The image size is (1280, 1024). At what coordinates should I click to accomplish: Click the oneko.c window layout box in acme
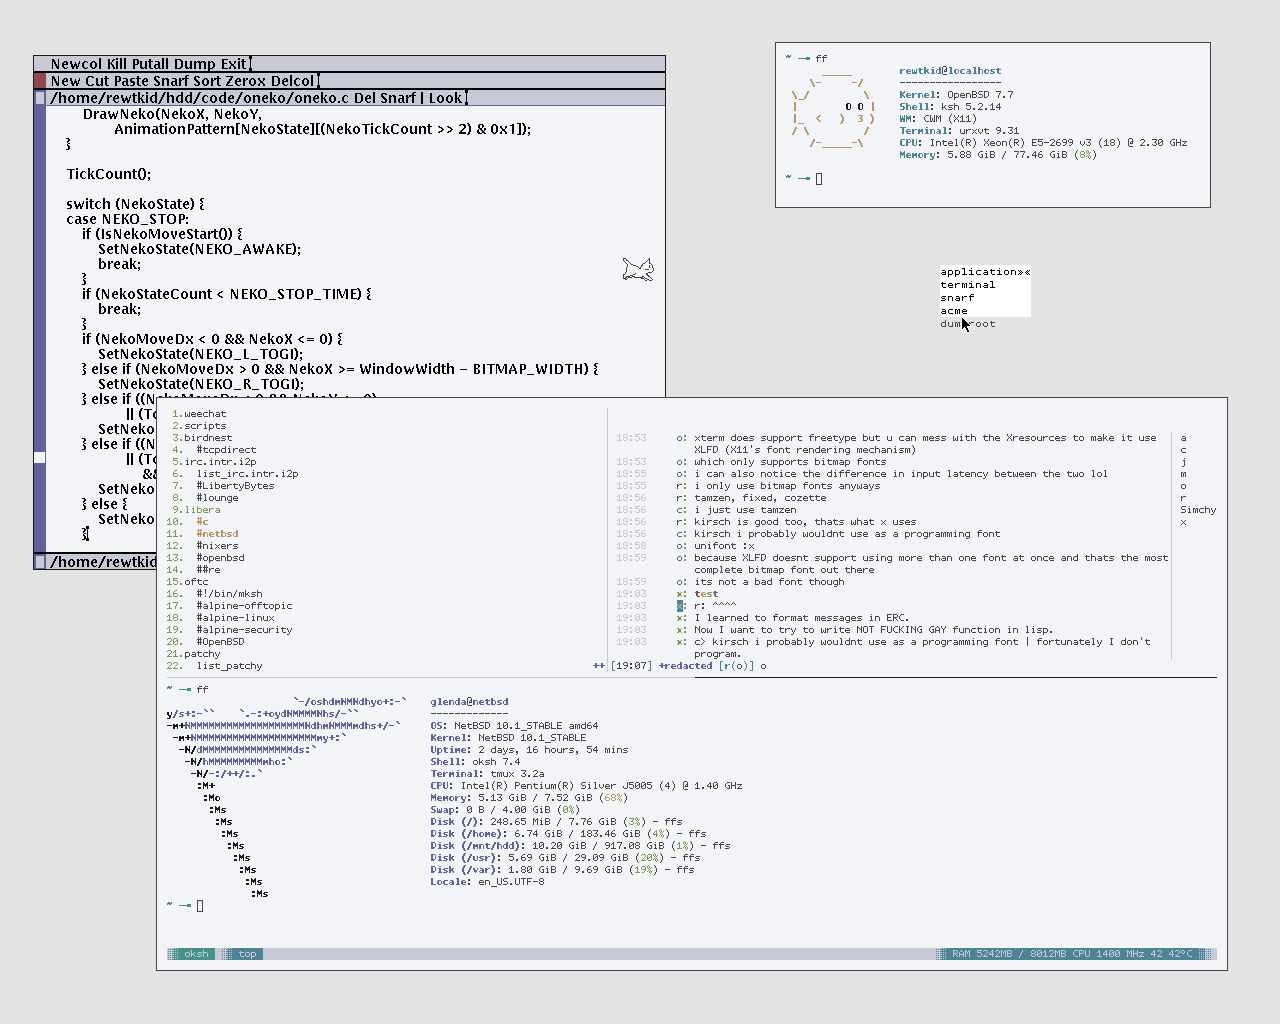(40, 98)
